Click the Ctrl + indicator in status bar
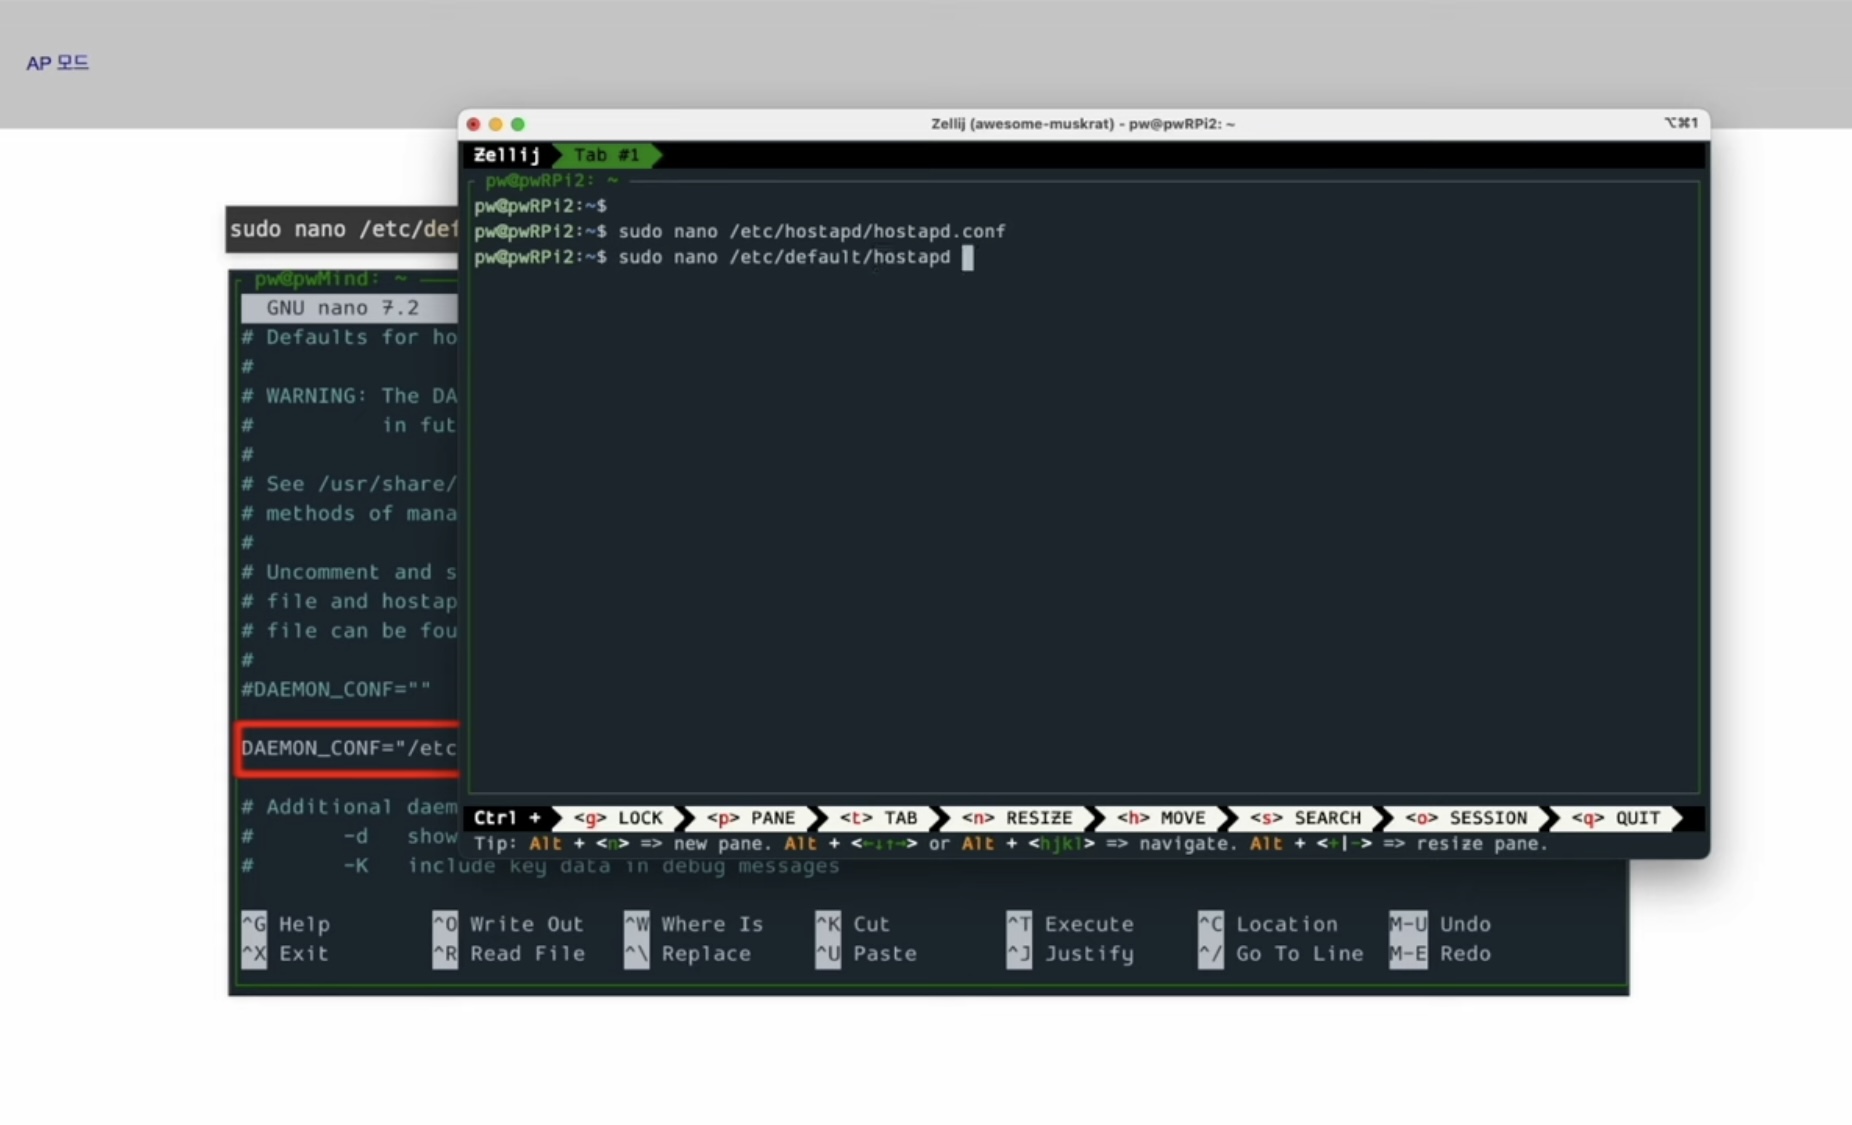Screen dimensions: 1852x1125 point(507,818)
